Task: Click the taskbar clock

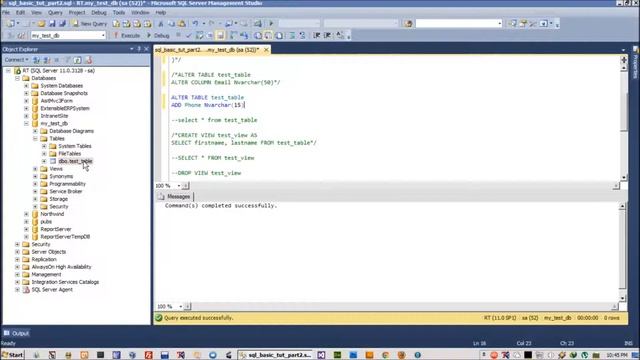Action: pyautogui.click(x=617, y=355)
